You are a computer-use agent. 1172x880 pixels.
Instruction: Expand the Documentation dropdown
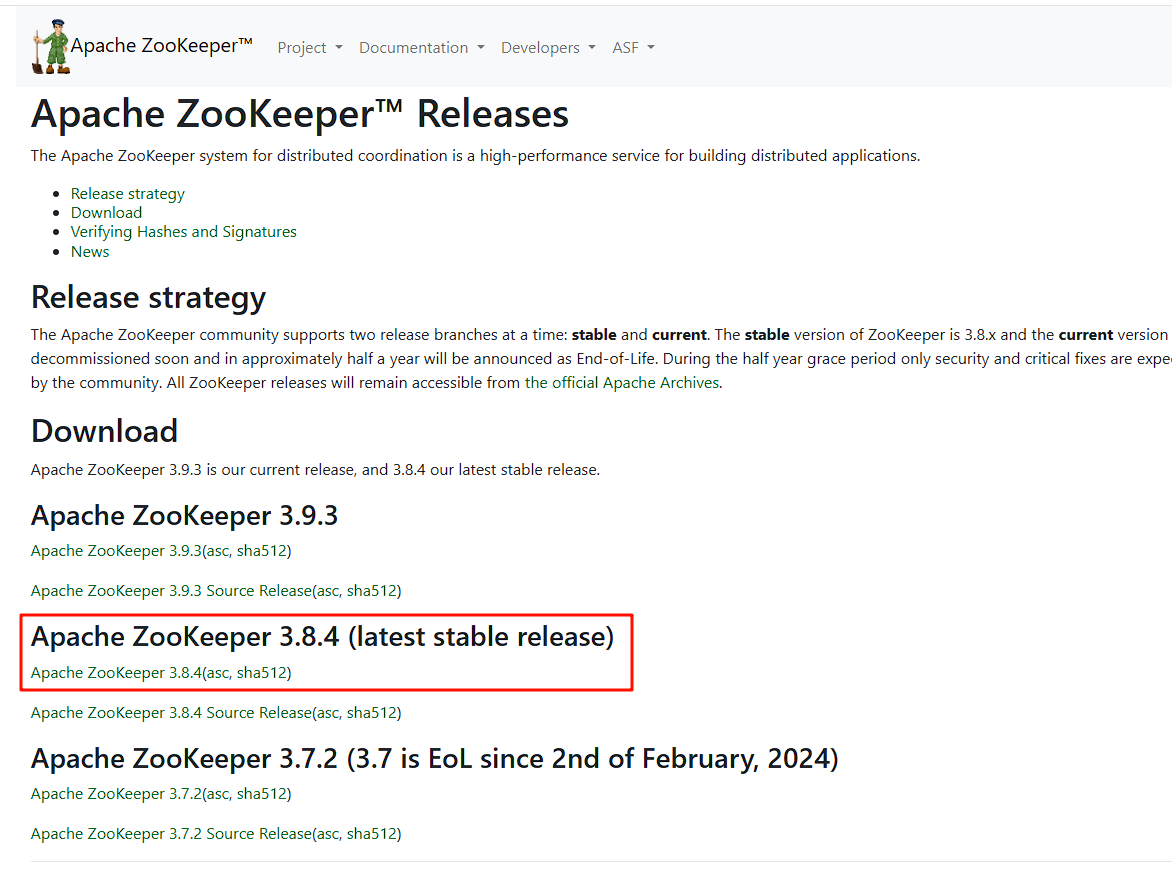[x=421, y=48]
